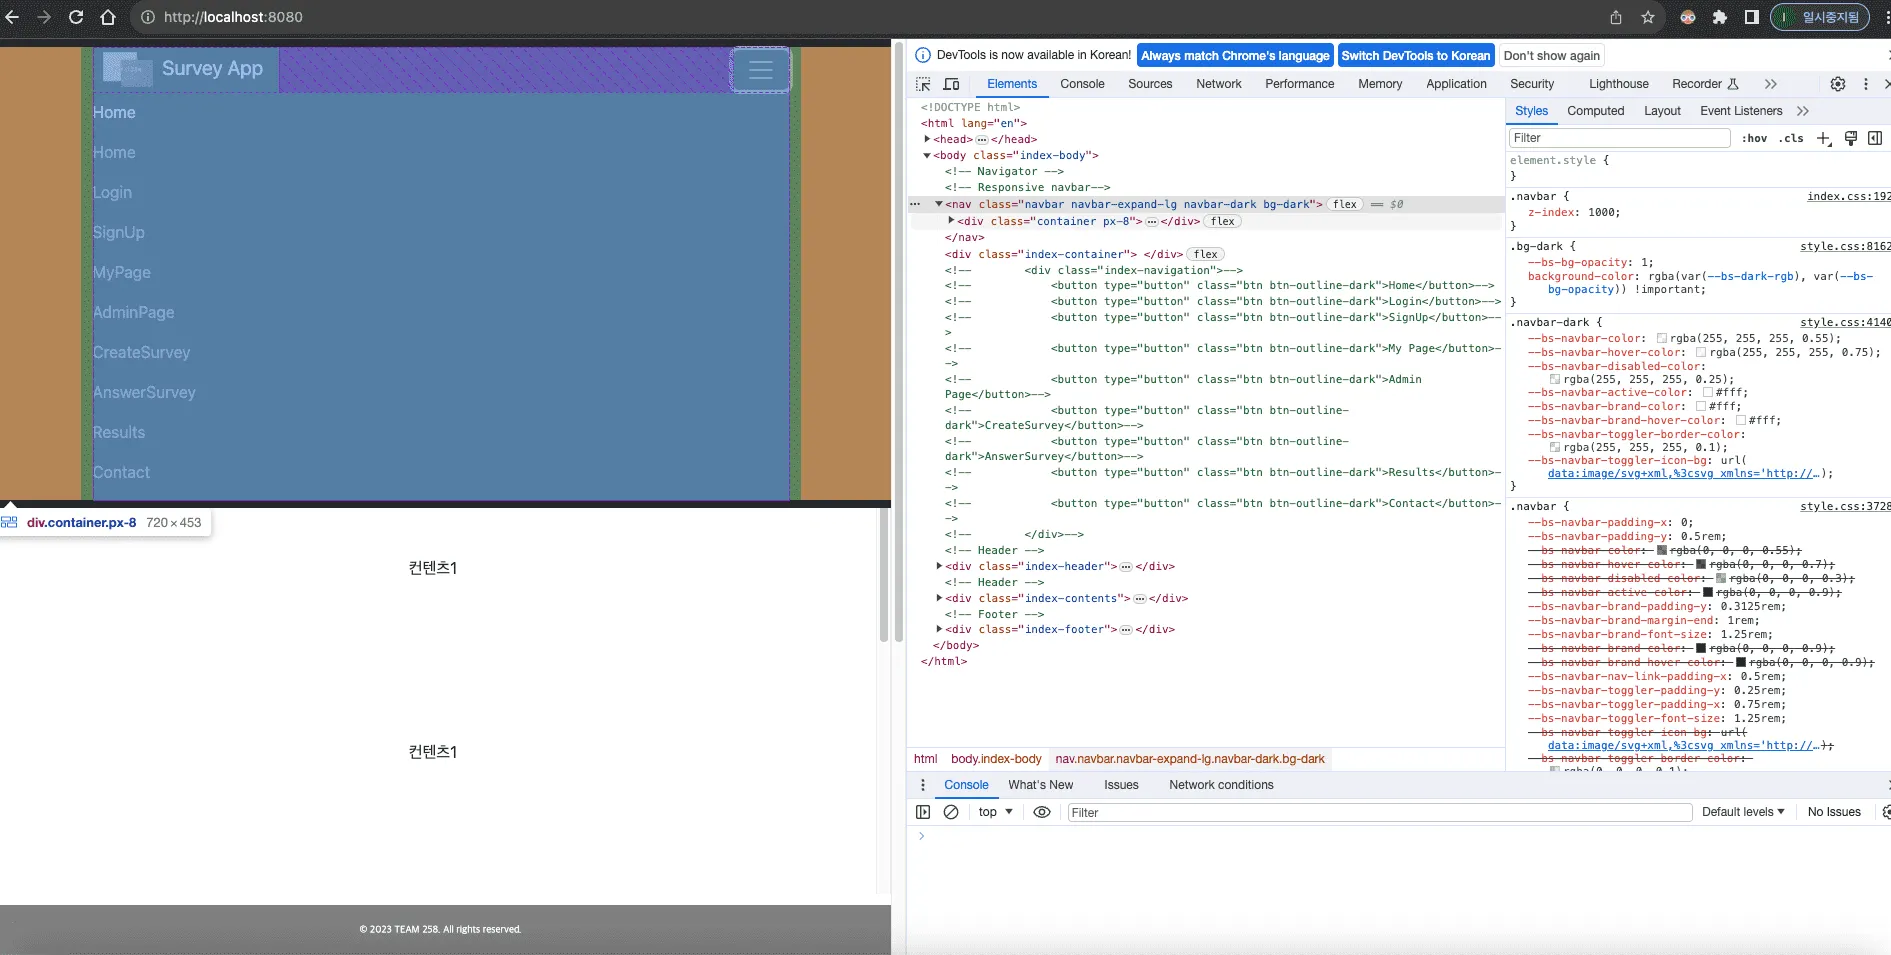Click the navbar-brand-color #fff swatch
The image size is (1891, 955).
pos(1700,407)
